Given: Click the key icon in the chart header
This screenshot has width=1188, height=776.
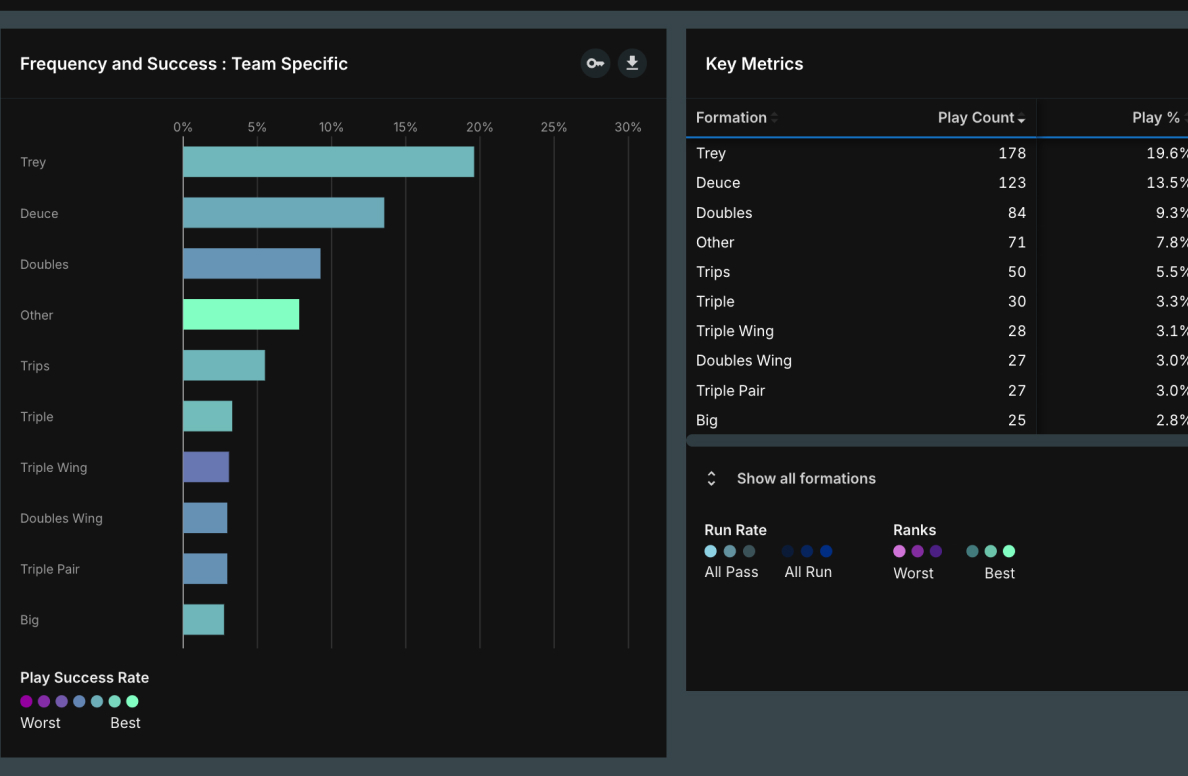Looking at the screenshot, I should point(595,63).
